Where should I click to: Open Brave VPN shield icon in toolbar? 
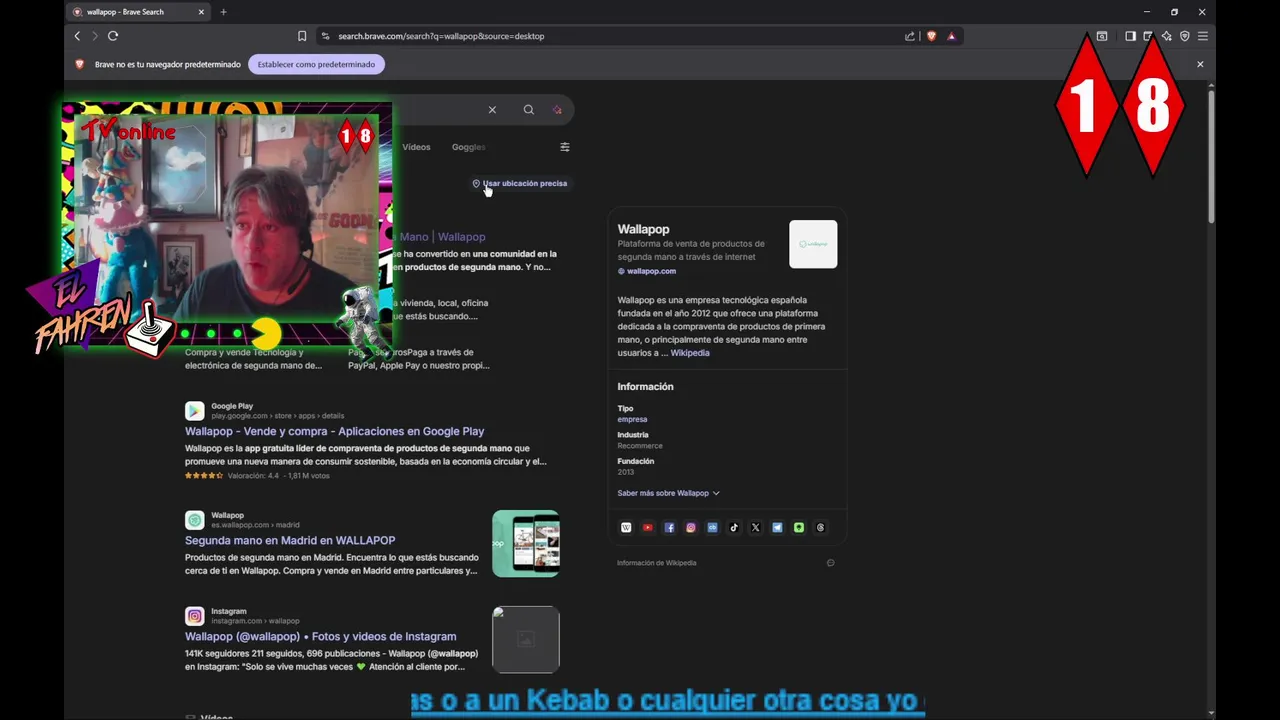[x=1185, y=36]
